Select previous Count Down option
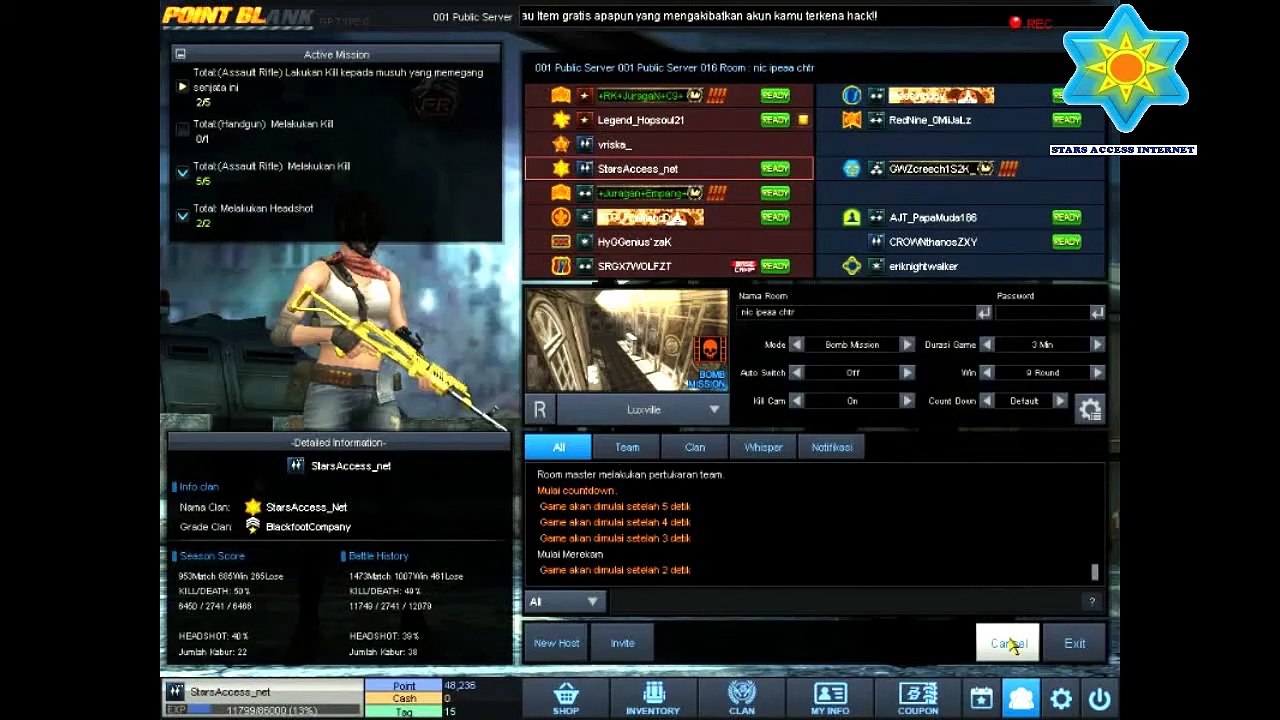The width and height of the screenshot is (1280, 720). (987, 400)
